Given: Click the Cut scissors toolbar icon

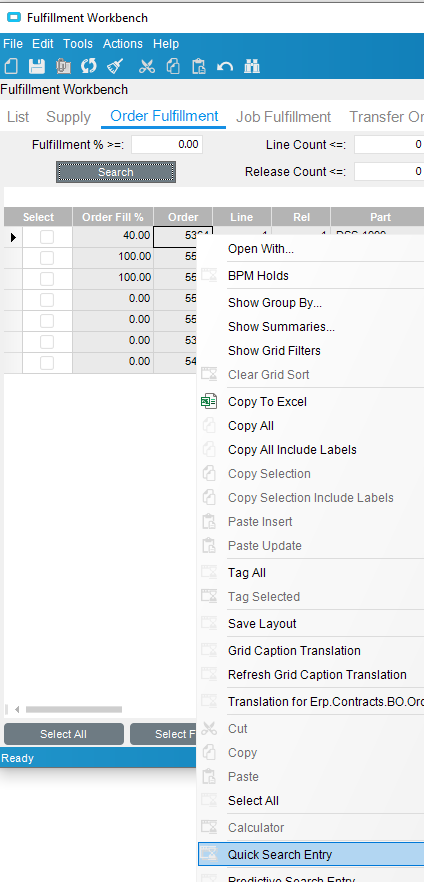Looking at the screenshot, I should tap(147, 66).
